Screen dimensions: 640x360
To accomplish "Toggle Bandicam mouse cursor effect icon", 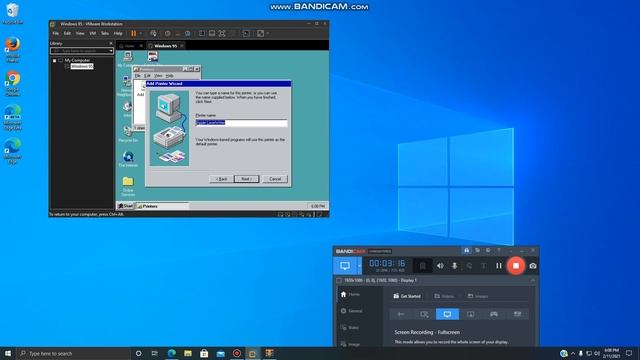I will [x=469, y=266].
